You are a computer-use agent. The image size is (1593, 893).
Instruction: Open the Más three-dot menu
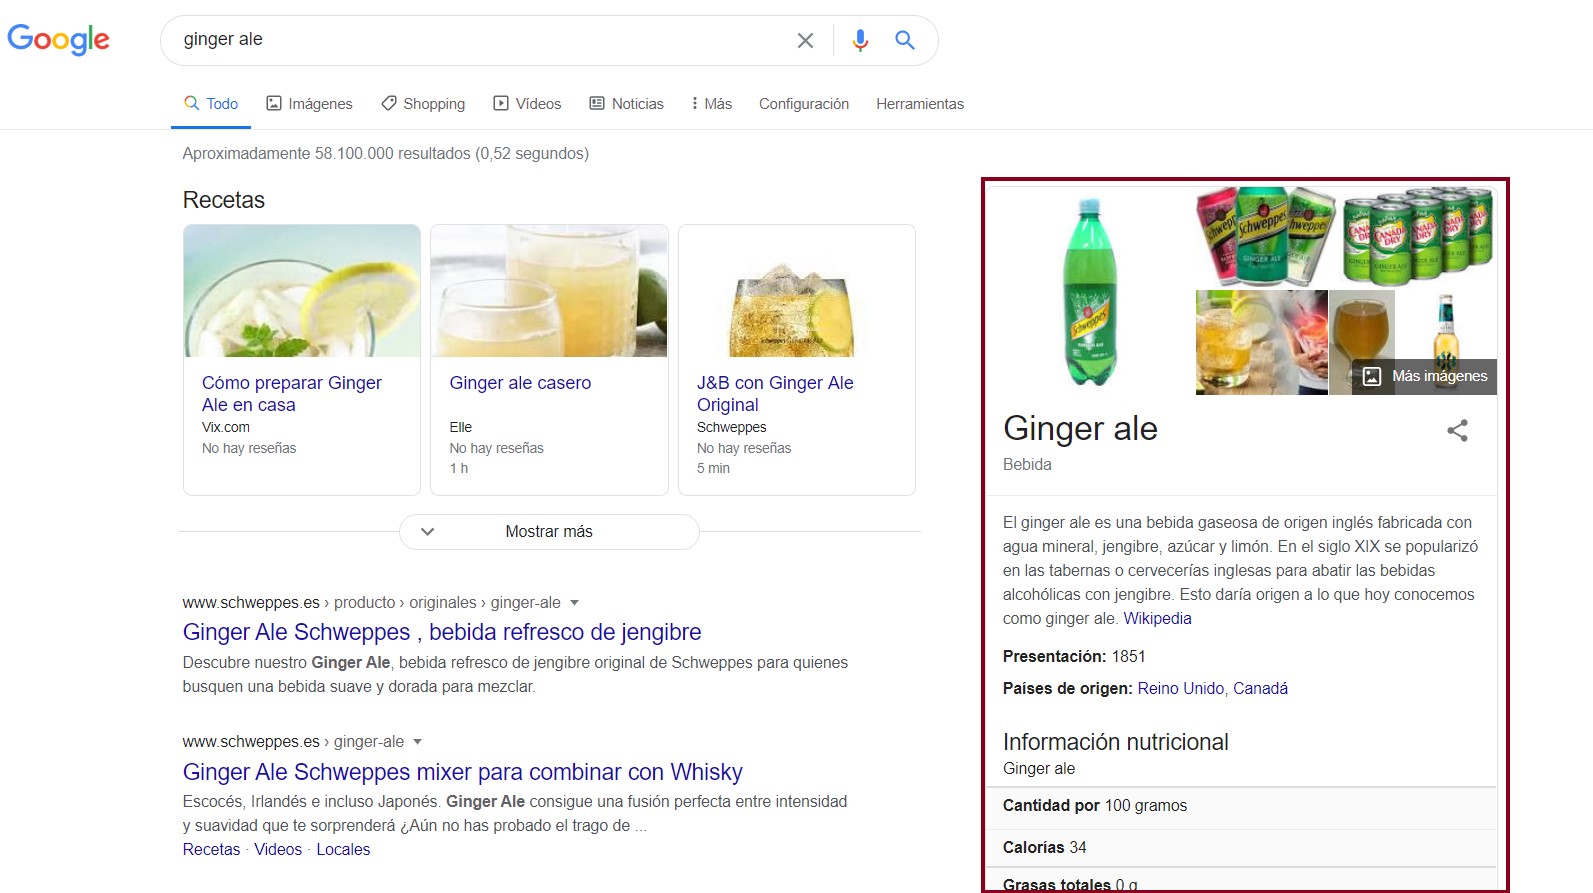[x=711, y=104]
